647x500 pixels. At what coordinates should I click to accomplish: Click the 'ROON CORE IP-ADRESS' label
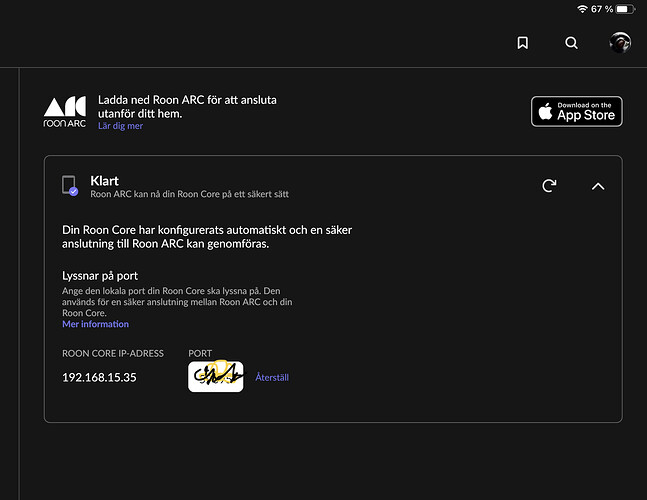113,354
